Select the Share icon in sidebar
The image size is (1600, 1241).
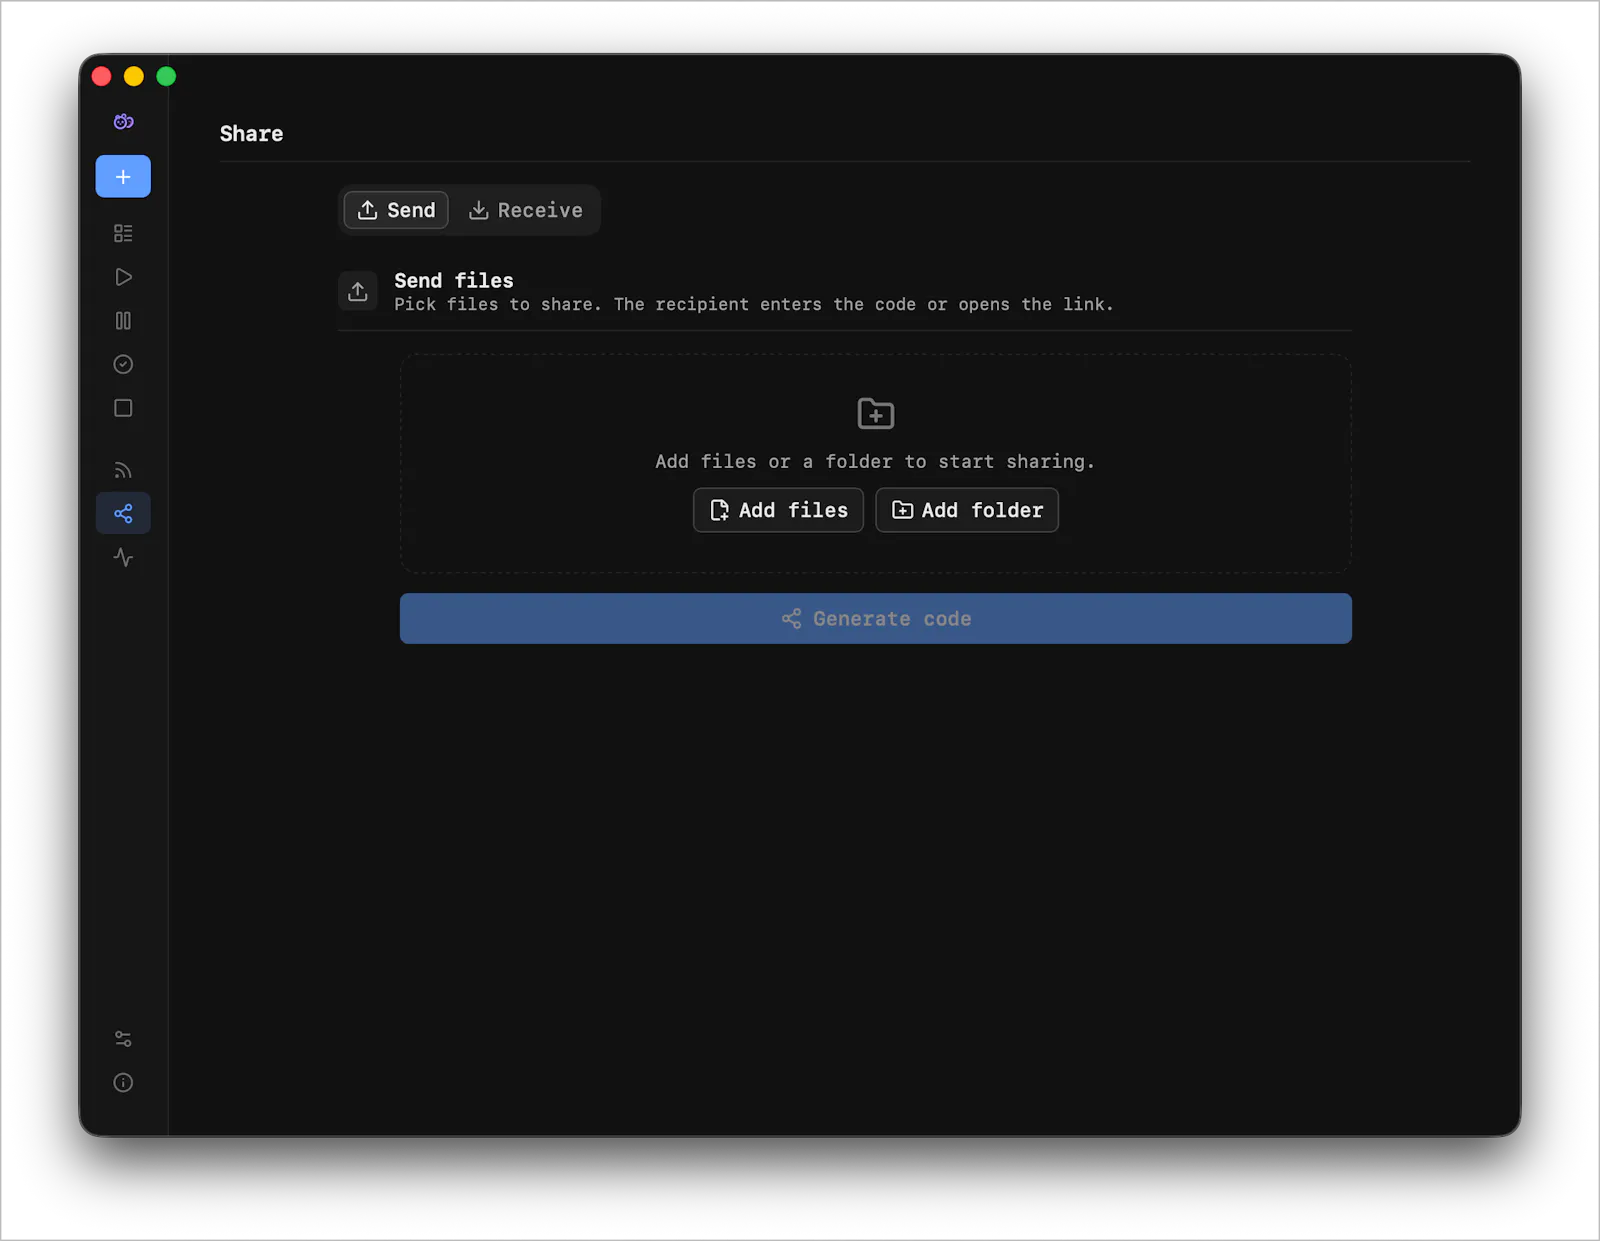tap(123, 513)
